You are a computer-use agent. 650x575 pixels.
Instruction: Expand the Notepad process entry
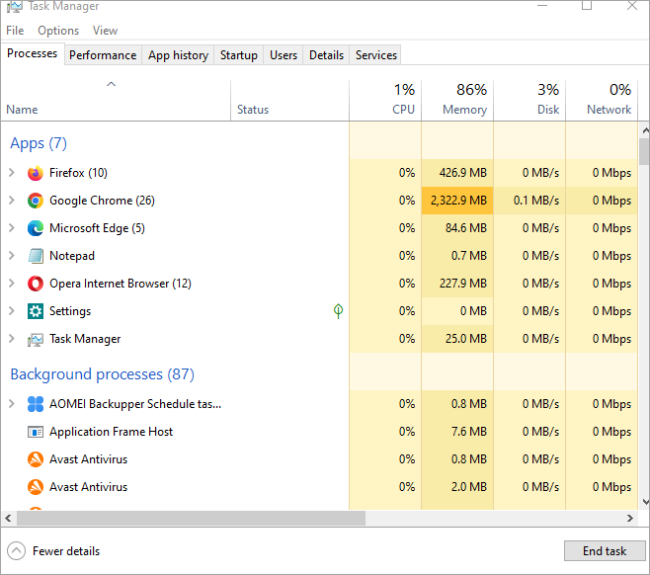12,255
